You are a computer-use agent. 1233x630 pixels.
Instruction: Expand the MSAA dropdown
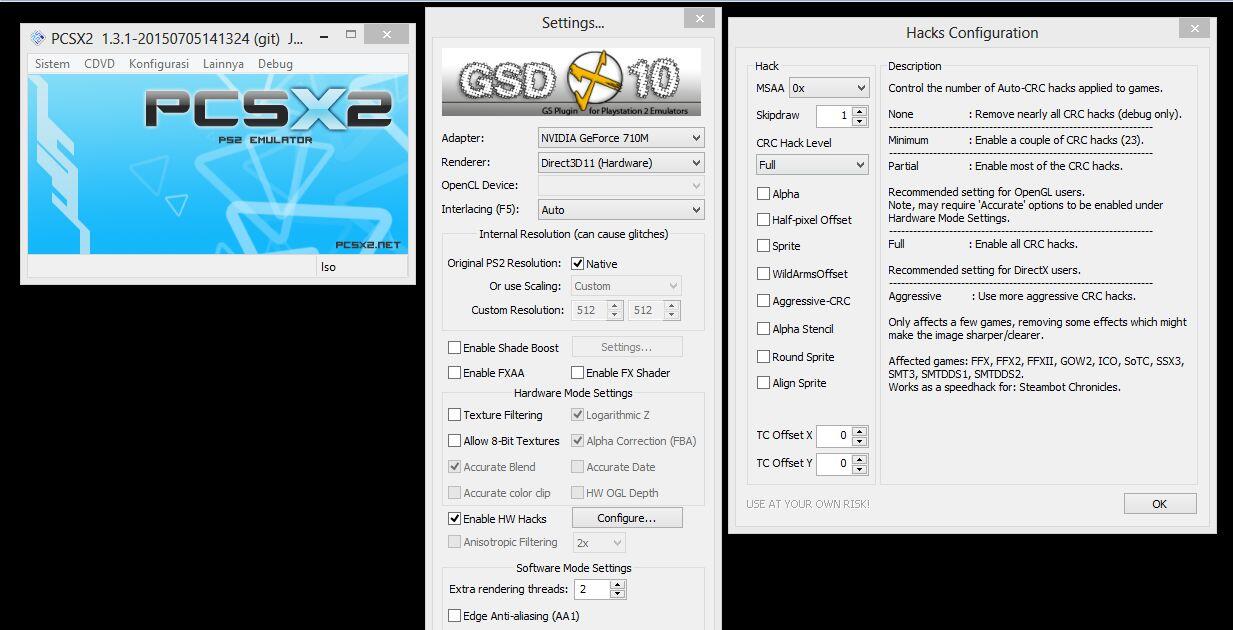tap(829, 88)
